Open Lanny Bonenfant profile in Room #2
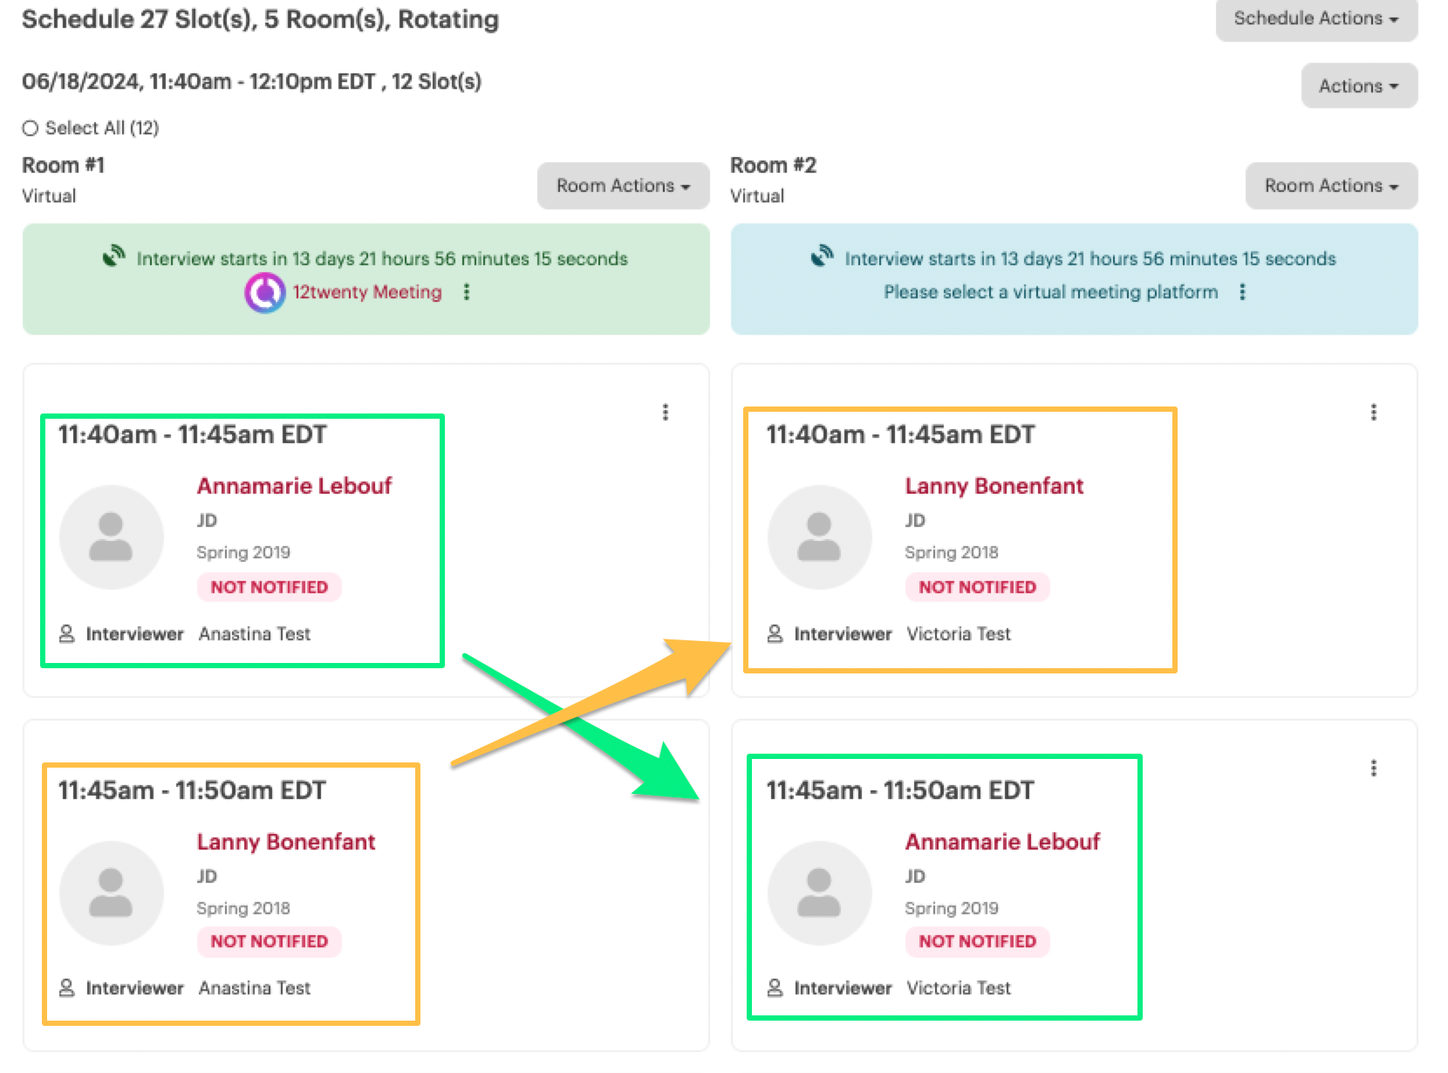The height and width of the screenshot is (1073, 1448). pos(994,486)
